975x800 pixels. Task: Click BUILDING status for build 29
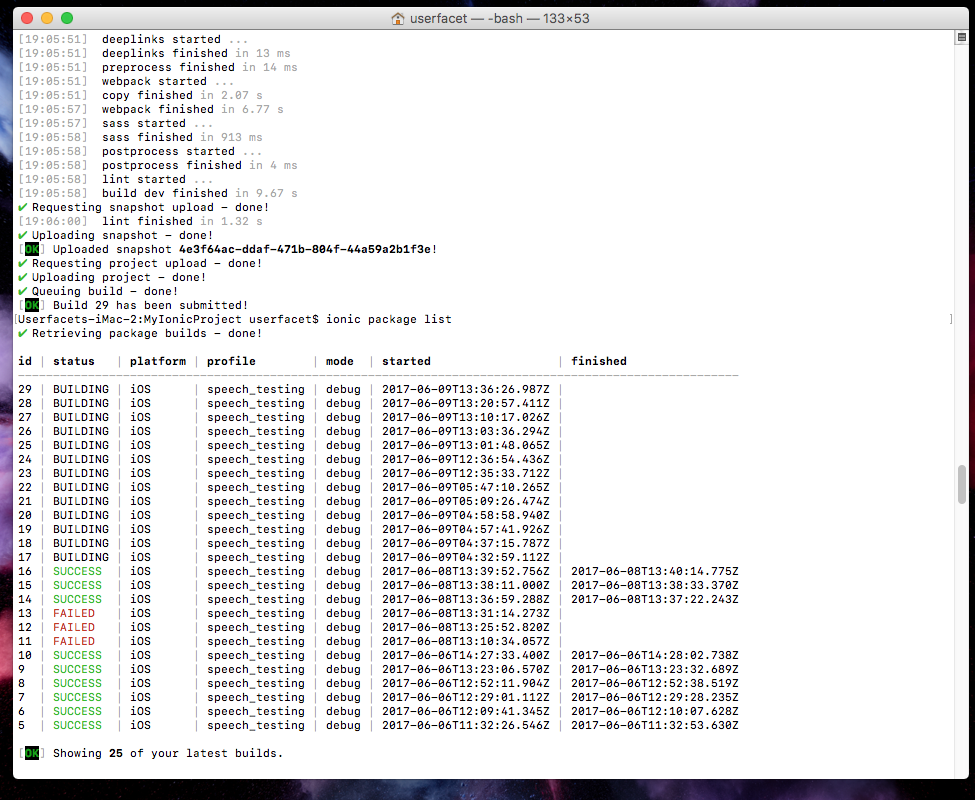coord(81,389)
